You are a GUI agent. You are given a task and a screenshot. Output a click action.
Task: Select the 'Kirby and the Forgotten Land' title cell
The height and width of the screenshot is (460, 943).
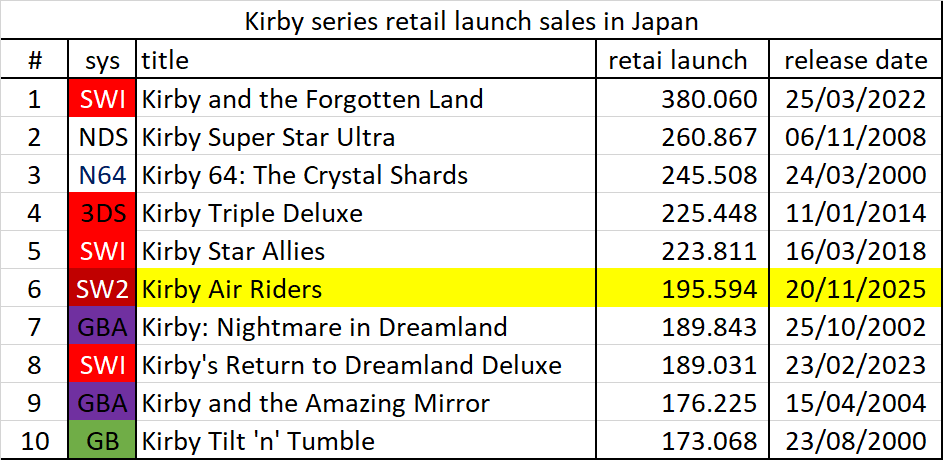click(312, 99)
